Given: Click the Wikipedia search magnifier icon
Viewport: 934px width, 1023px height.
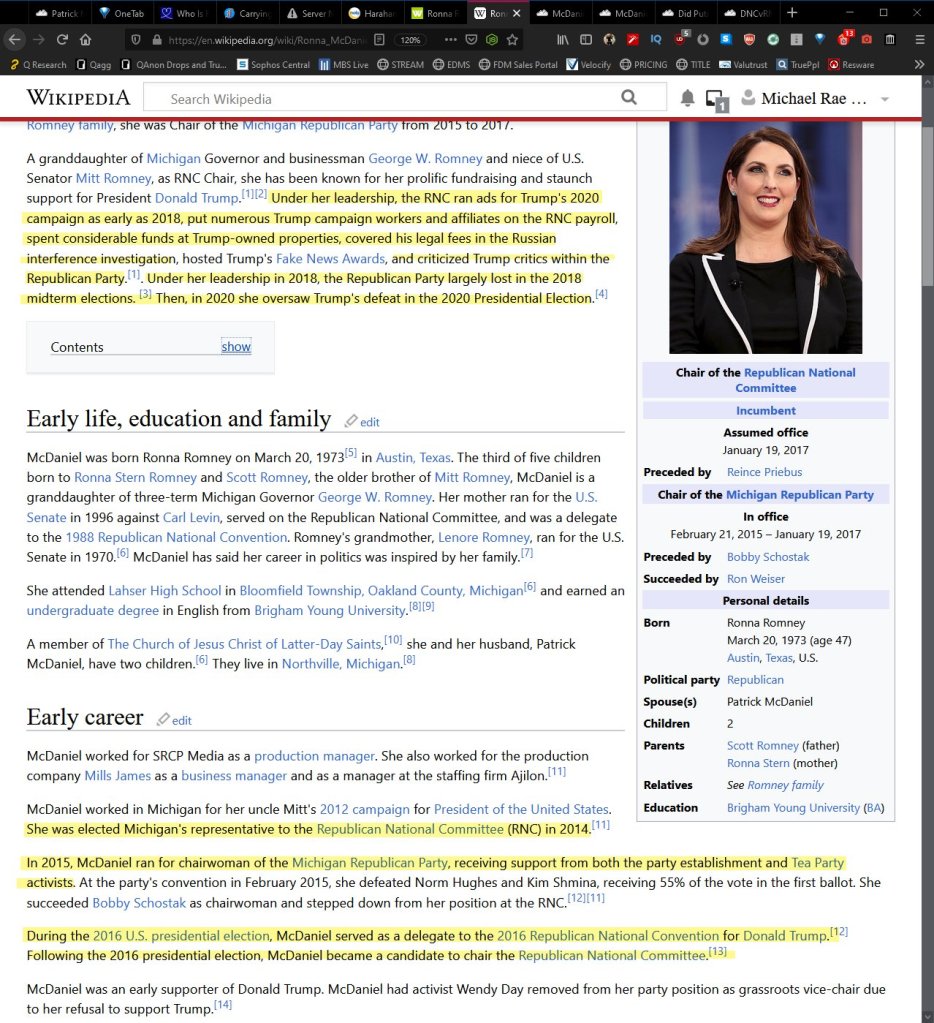Looking at the screenshot, I should pyautogui.click(x=628, y=97).
